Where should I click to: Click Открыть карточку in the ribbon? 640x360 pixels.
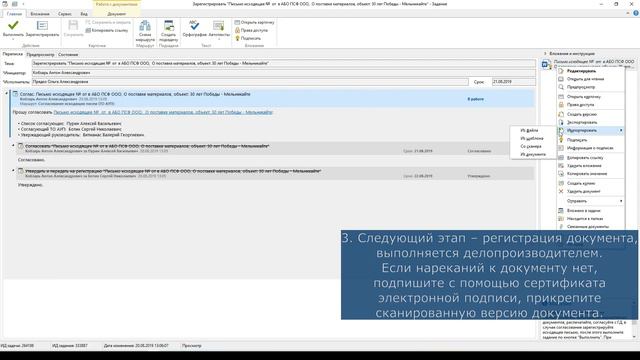point(255,22)
